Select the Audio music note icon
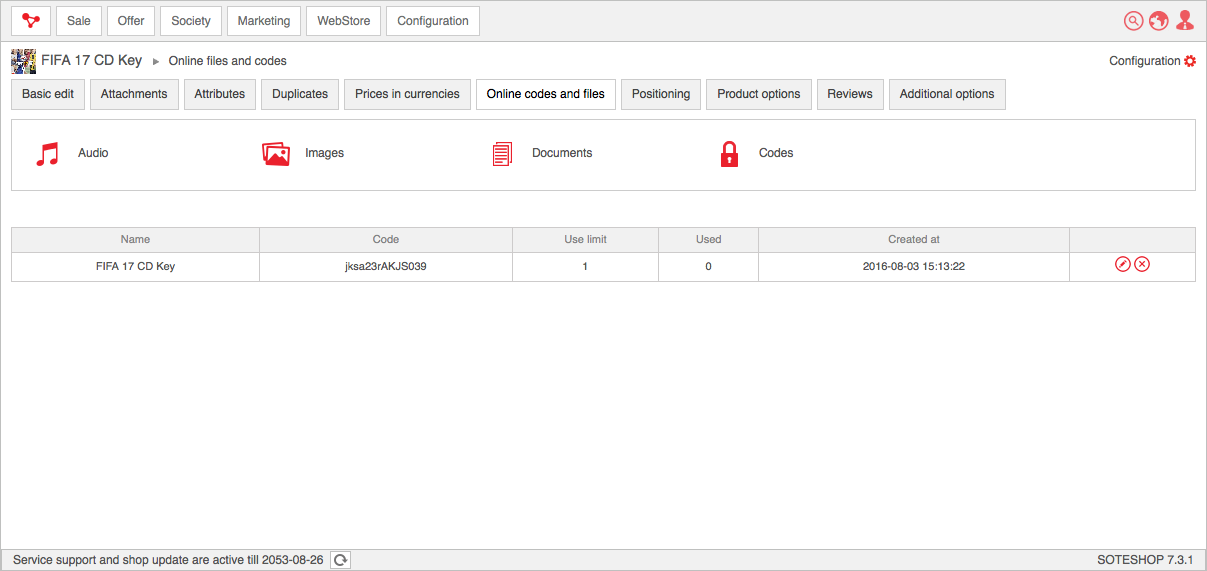 click(x=47, y=153)
